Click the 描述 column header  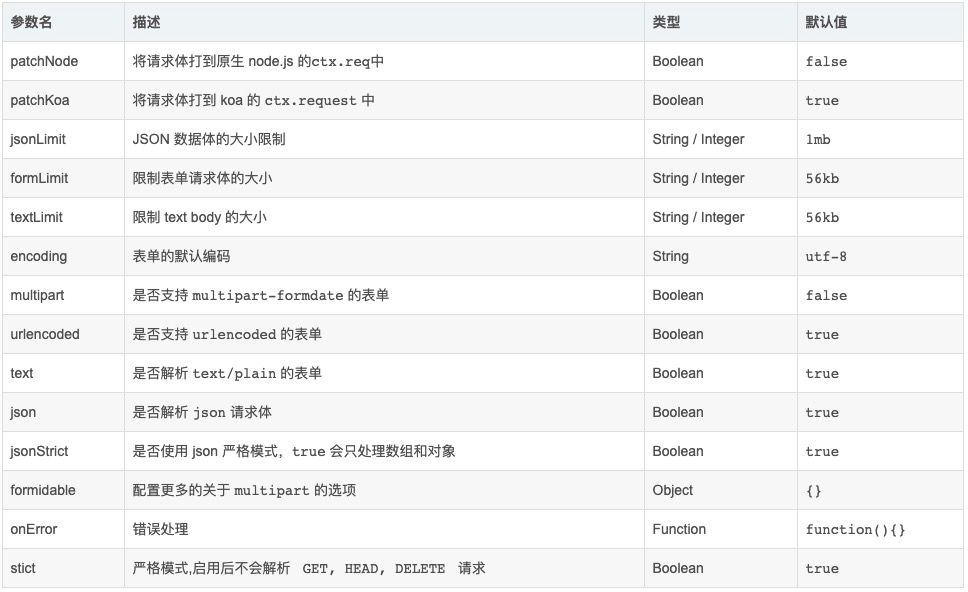coord(146,22)
